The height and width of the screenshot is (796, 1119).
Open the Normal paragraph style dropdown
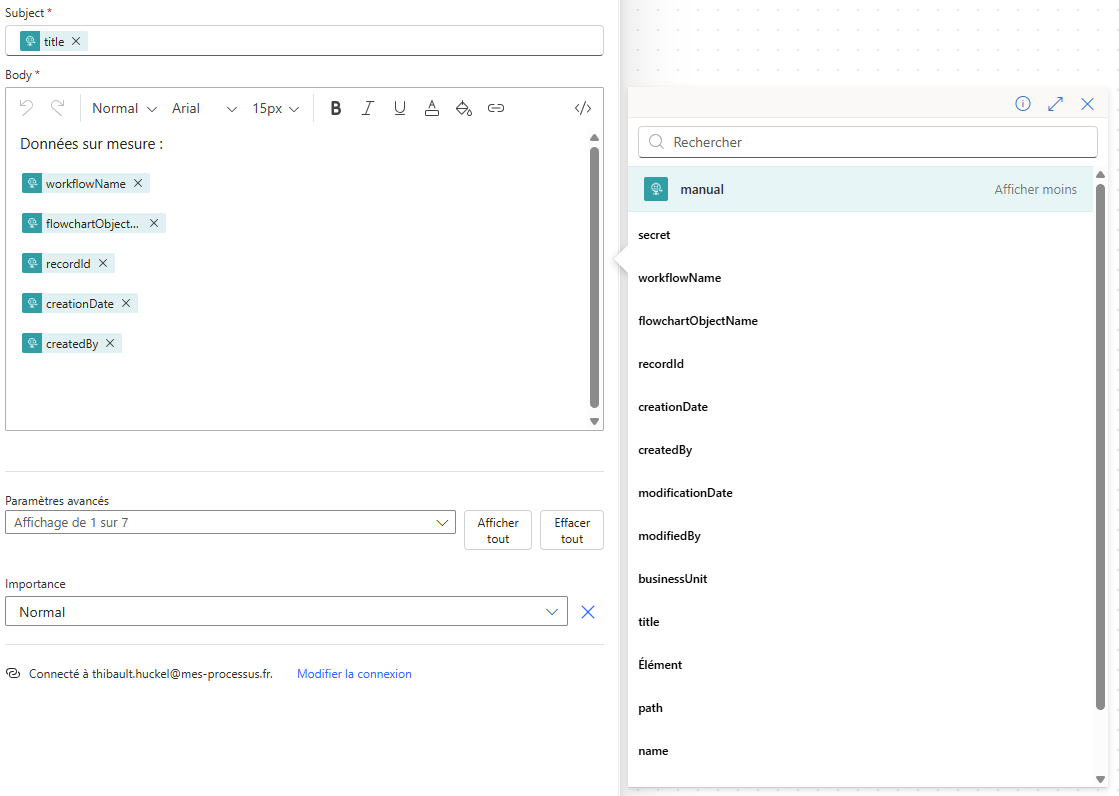[124, 108]
